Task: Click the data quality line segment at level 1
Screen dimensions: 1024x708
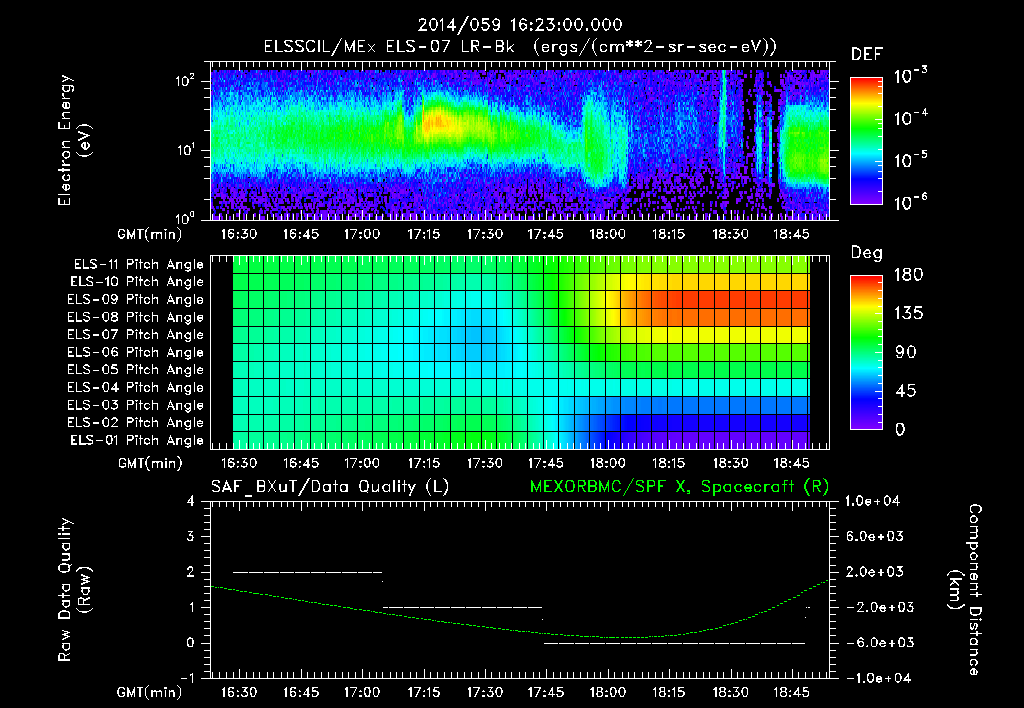Action: coord(462,607)
